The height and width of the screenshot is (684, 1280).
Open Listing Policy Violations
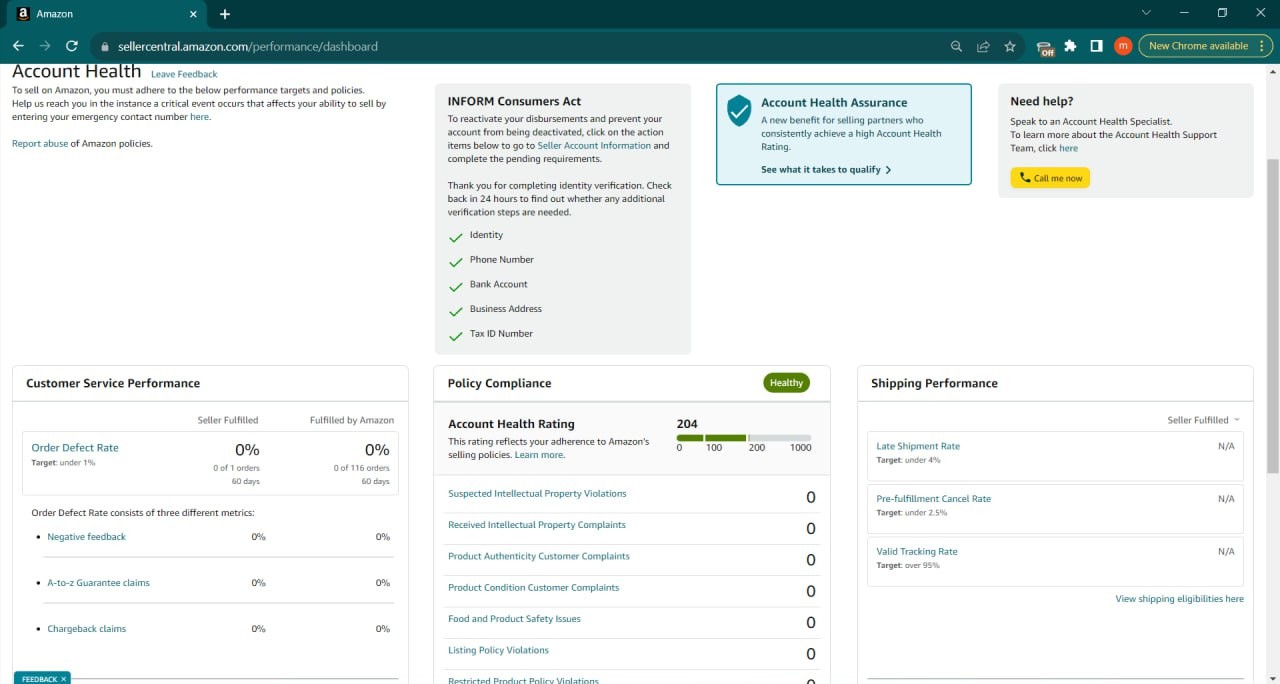coord(498,650)
